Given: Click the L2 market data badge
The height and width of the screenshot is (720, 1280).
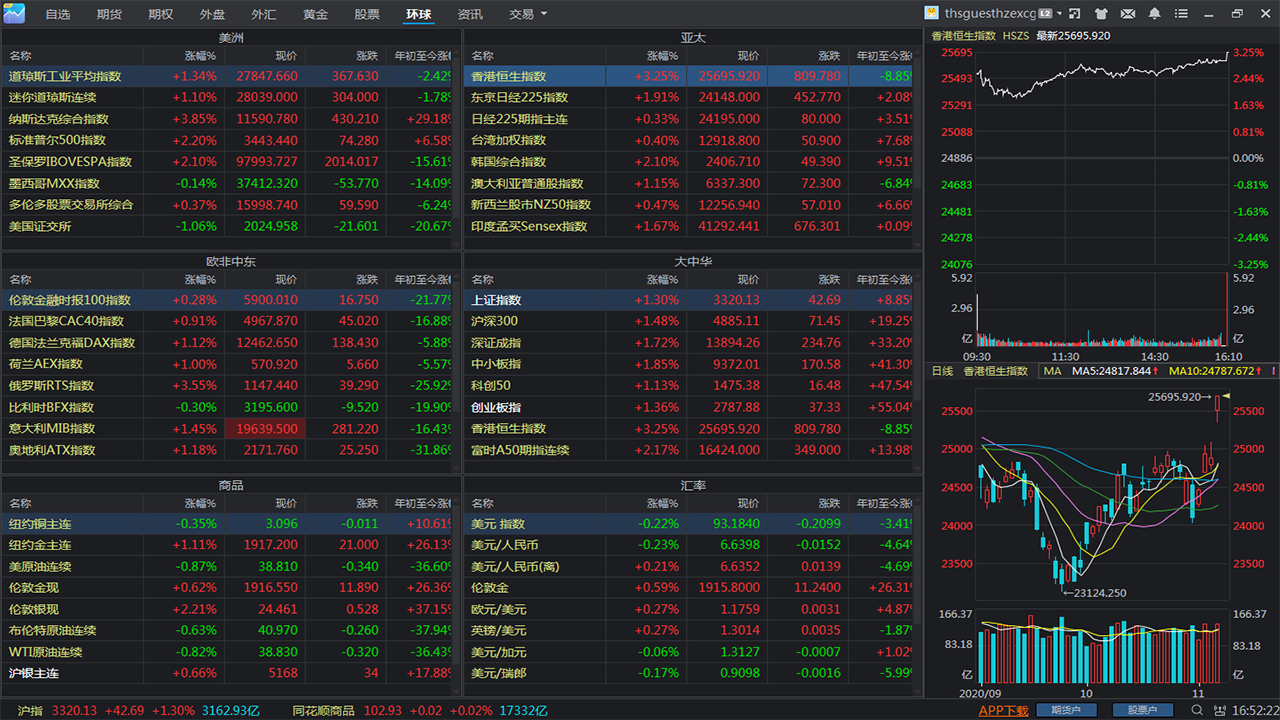Looking at the screenshot, I should click(1044, 13).
